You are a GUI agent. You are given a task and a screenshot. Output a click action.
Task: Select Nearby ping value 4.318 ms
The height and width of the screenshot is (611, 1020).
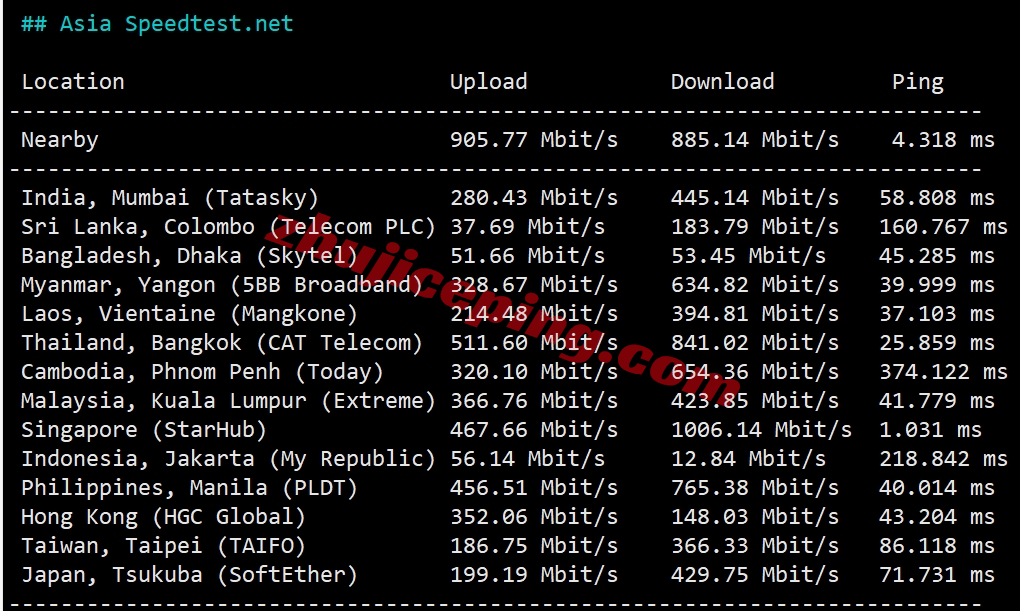point(943,140)
